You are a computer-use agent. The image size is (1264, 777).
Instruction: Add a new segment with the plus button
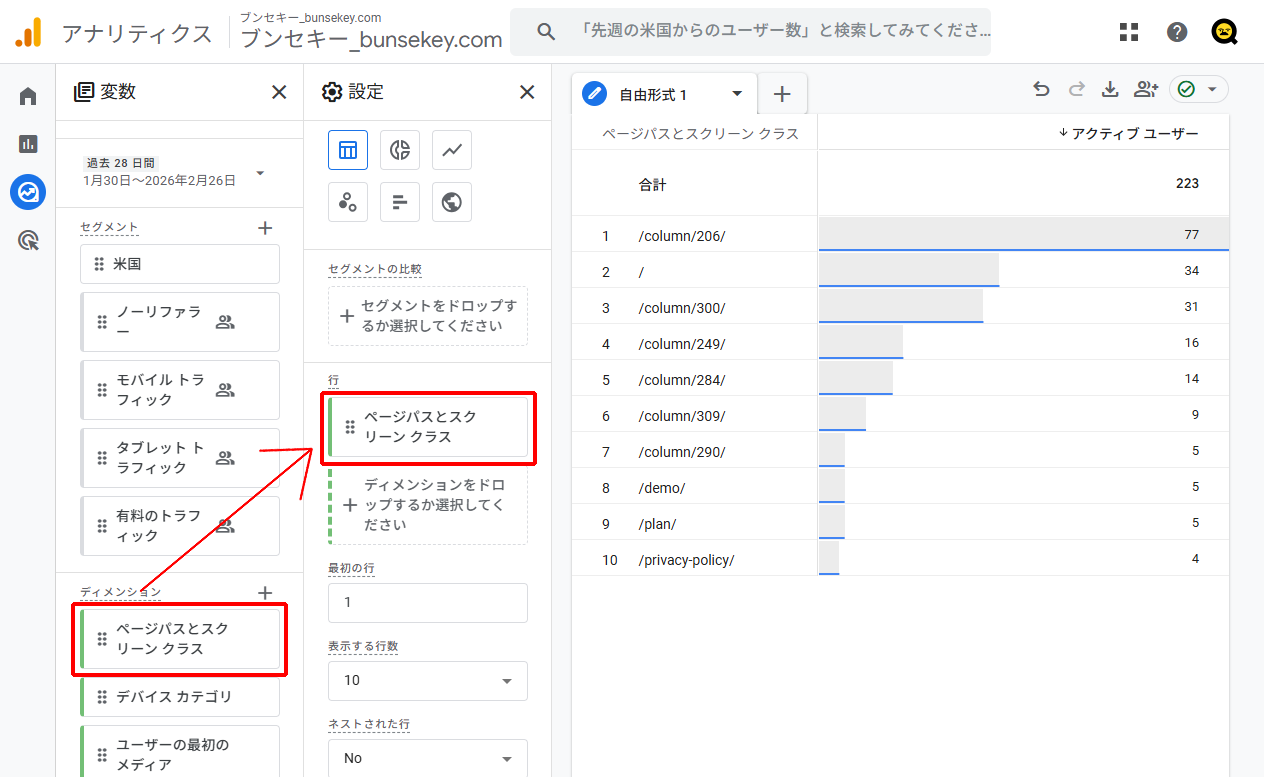[265, 227]
